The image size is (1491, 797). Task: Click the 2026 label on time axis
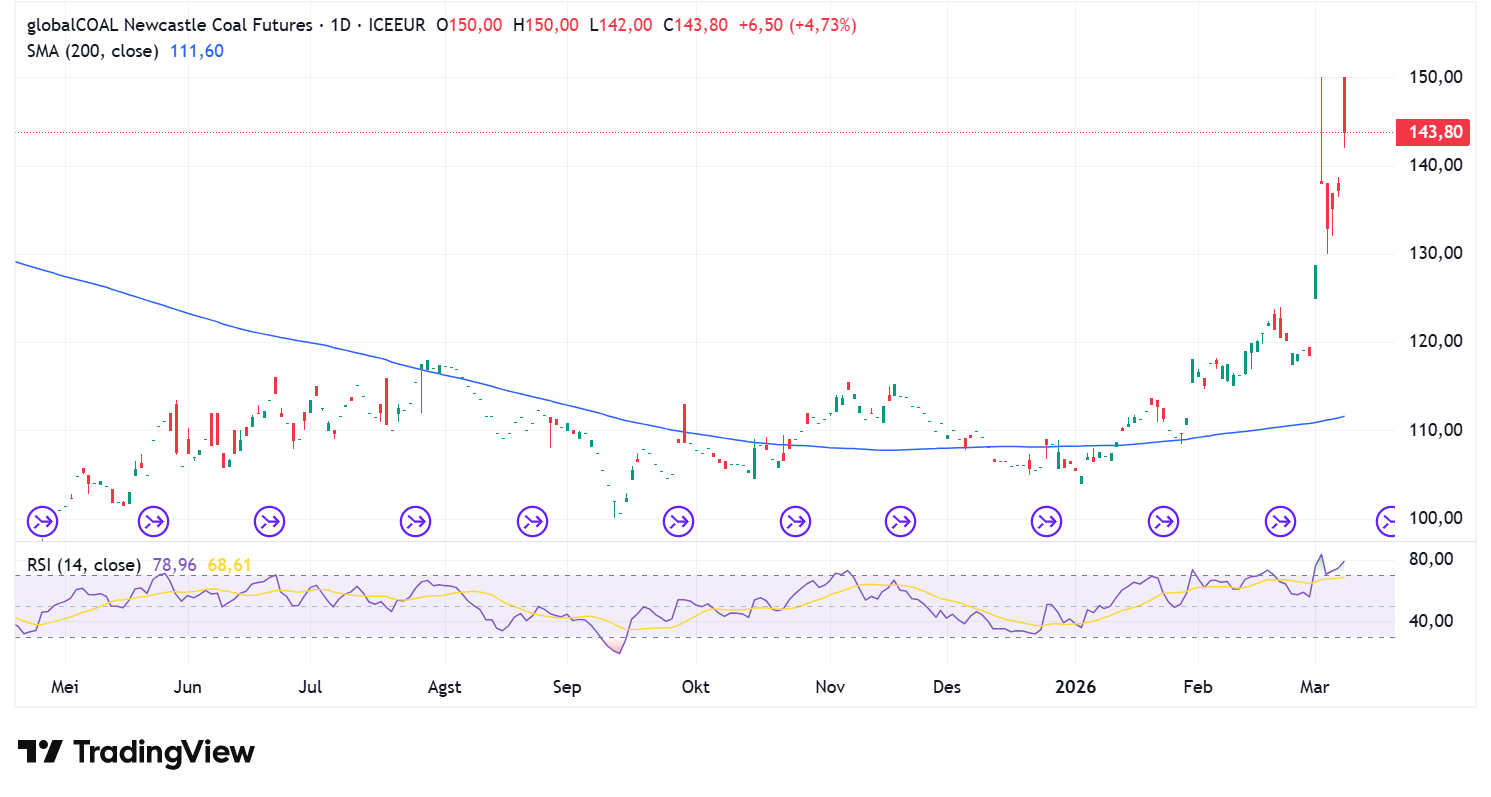coord(1075,687)
